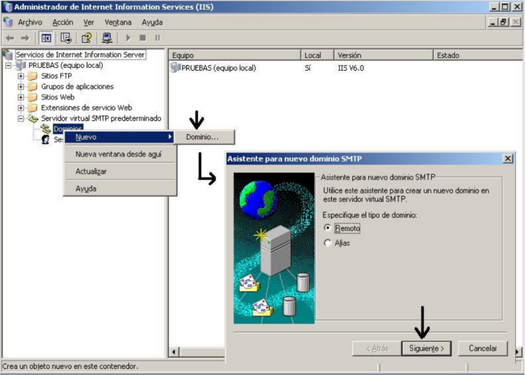Expand the Sitios FTP node

click(21, 76)
